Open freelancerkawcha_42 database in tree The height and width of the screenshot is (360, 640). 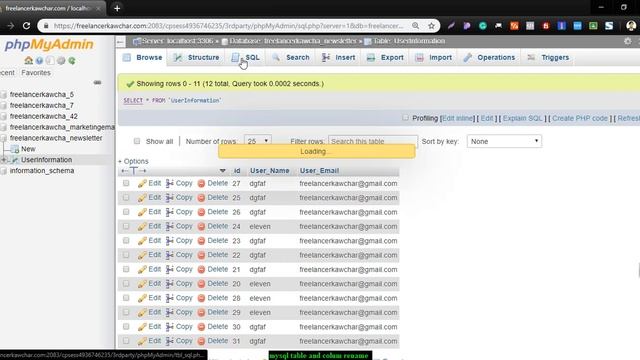[44, 116]
